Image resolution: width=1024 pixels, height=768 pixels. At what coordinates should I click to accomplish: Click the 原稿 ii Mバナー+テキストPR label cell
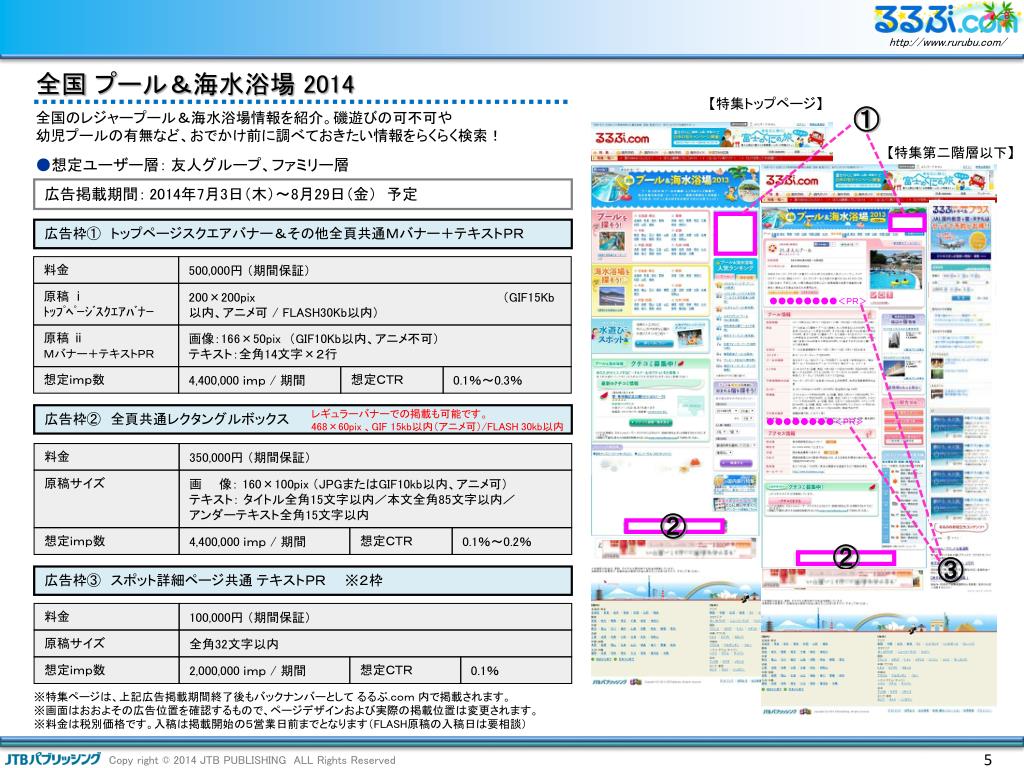106,345
